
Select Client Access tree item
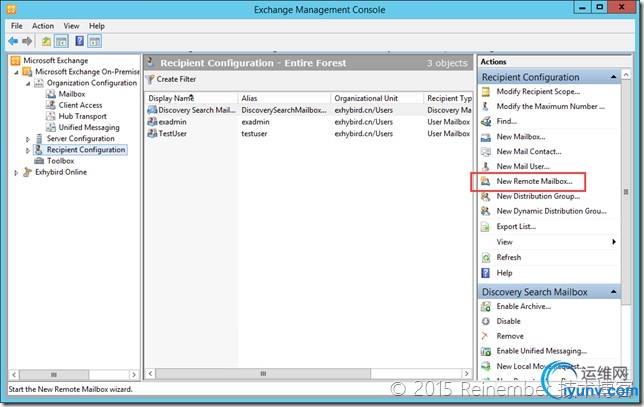[80, 105]
